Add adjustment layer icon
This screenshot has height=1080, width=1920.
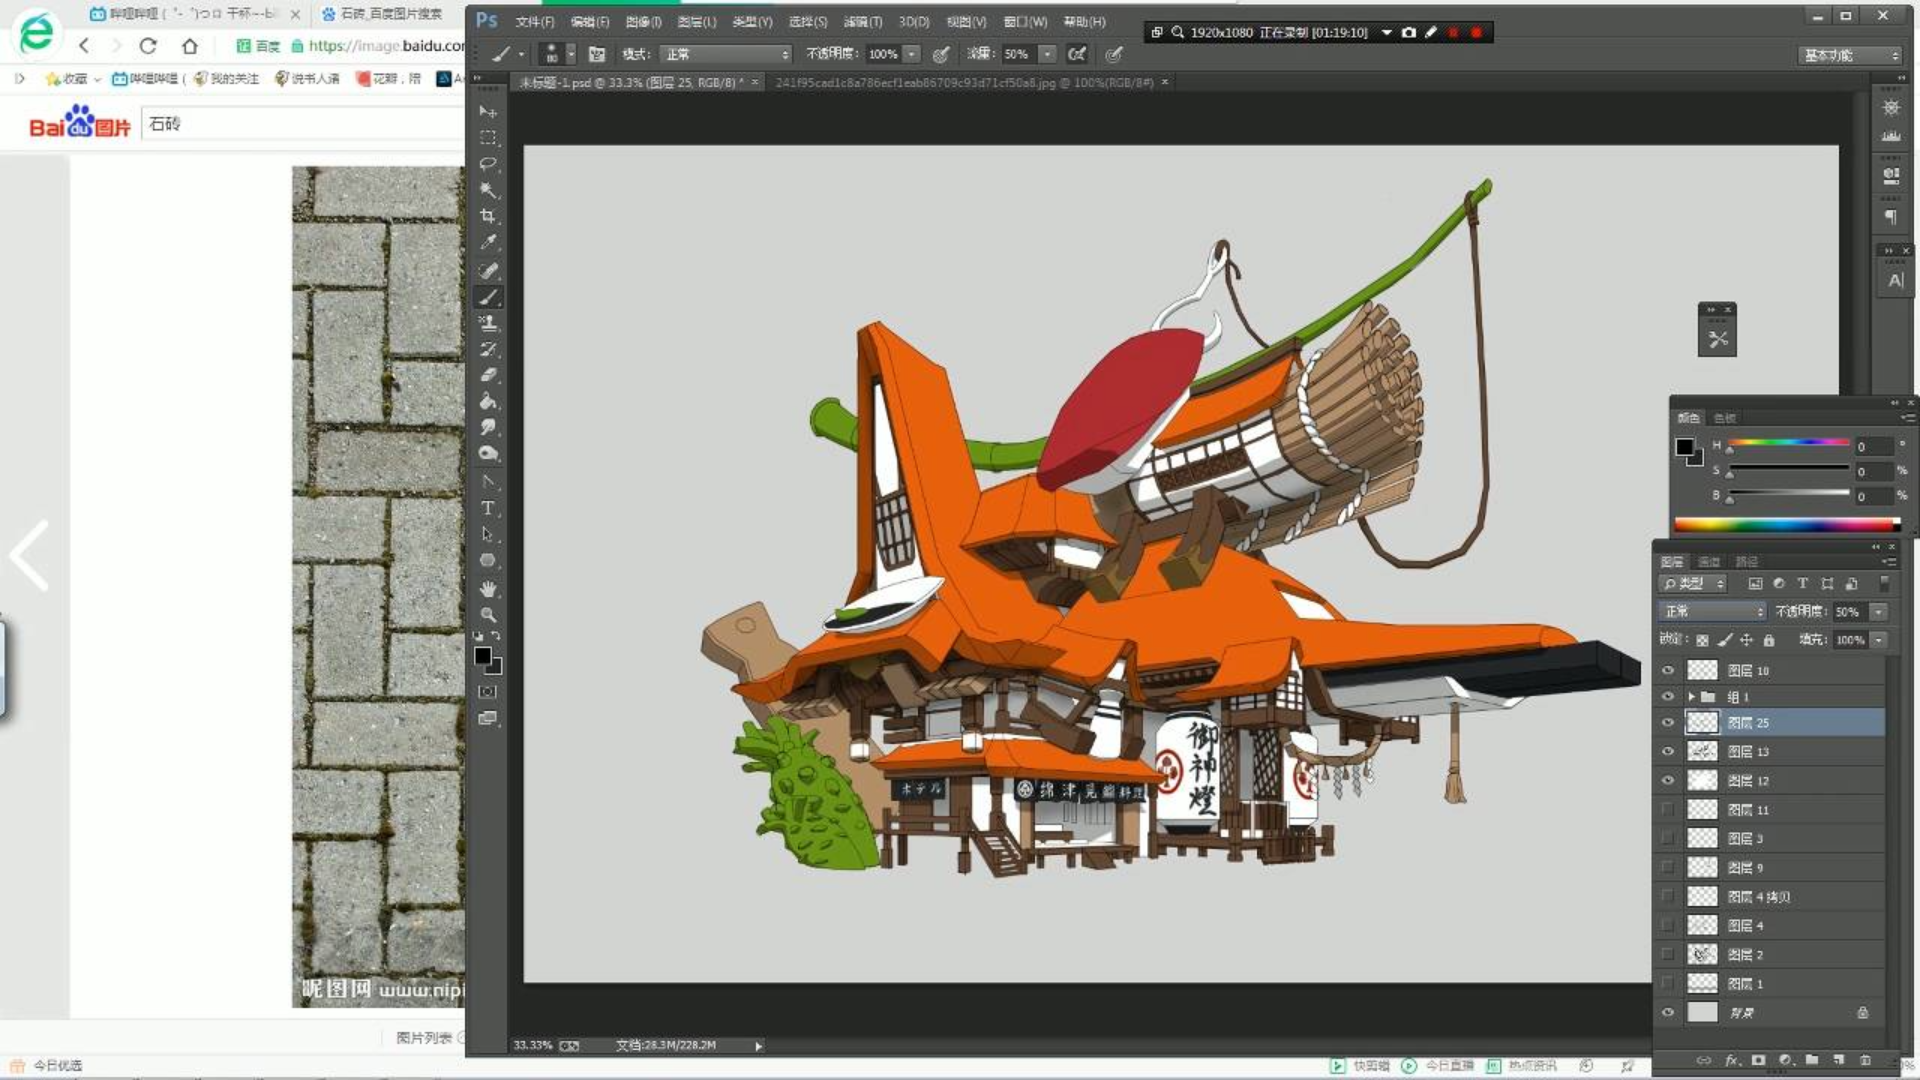(x=1785, y=1060)
